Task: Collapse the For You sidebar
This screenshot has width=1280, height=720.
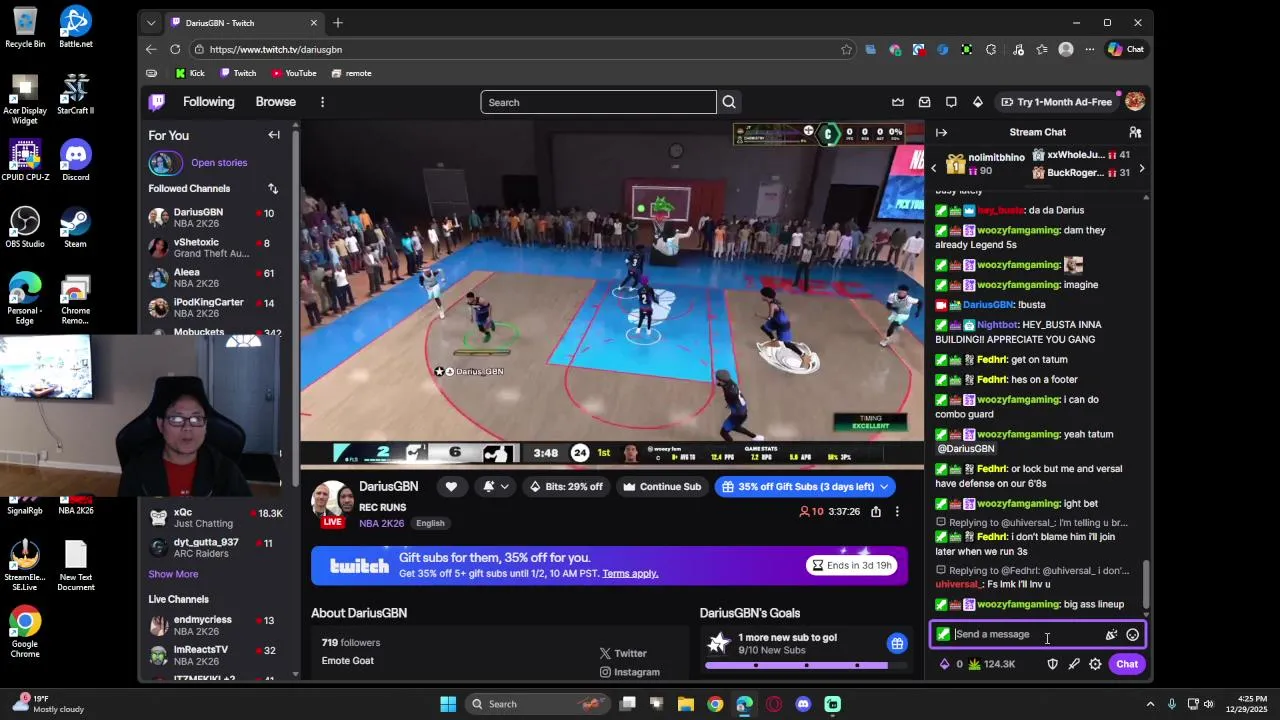Action: pyautogui.click(x=274, y=135)
